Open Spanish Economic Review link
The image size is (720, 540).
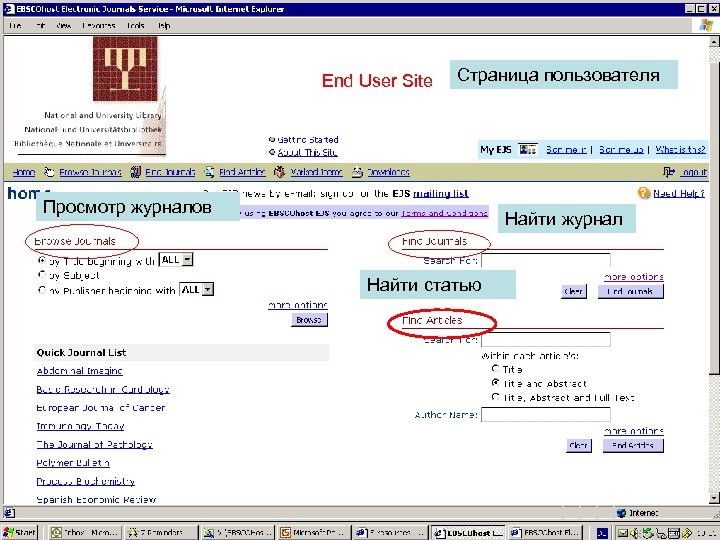[x=96, y=499]
